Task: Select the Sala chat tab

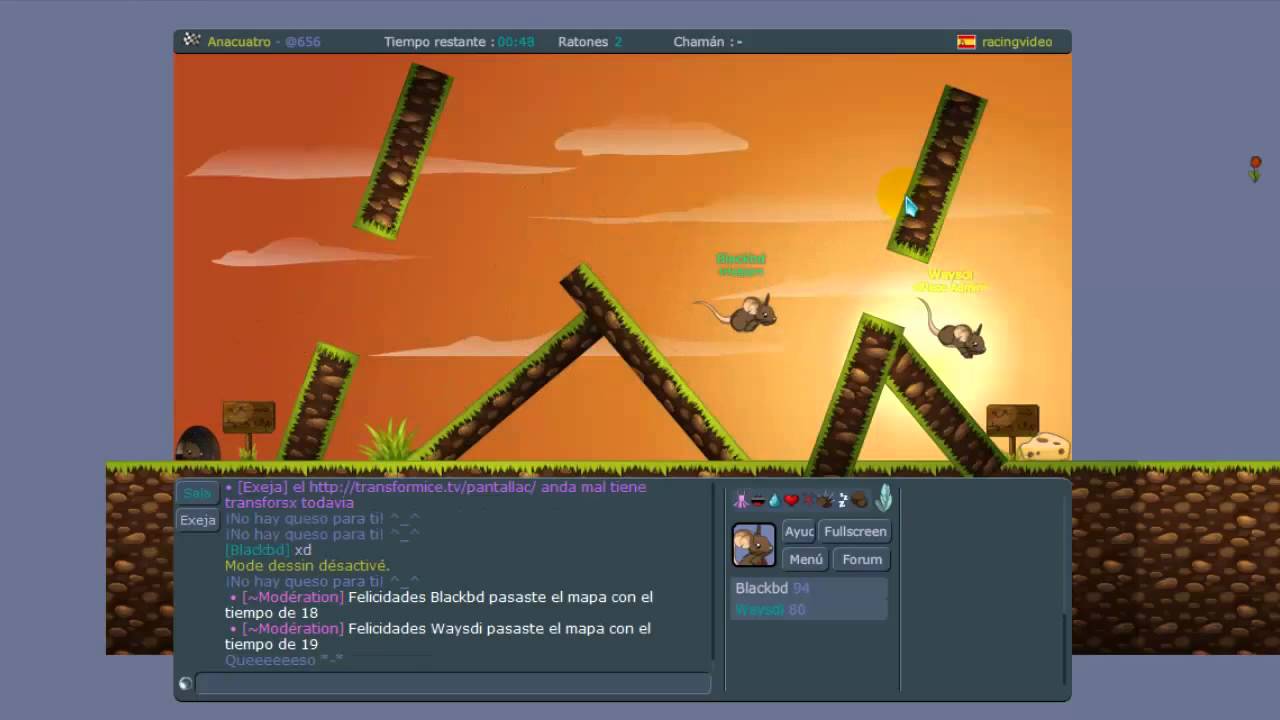Action: 197,493
